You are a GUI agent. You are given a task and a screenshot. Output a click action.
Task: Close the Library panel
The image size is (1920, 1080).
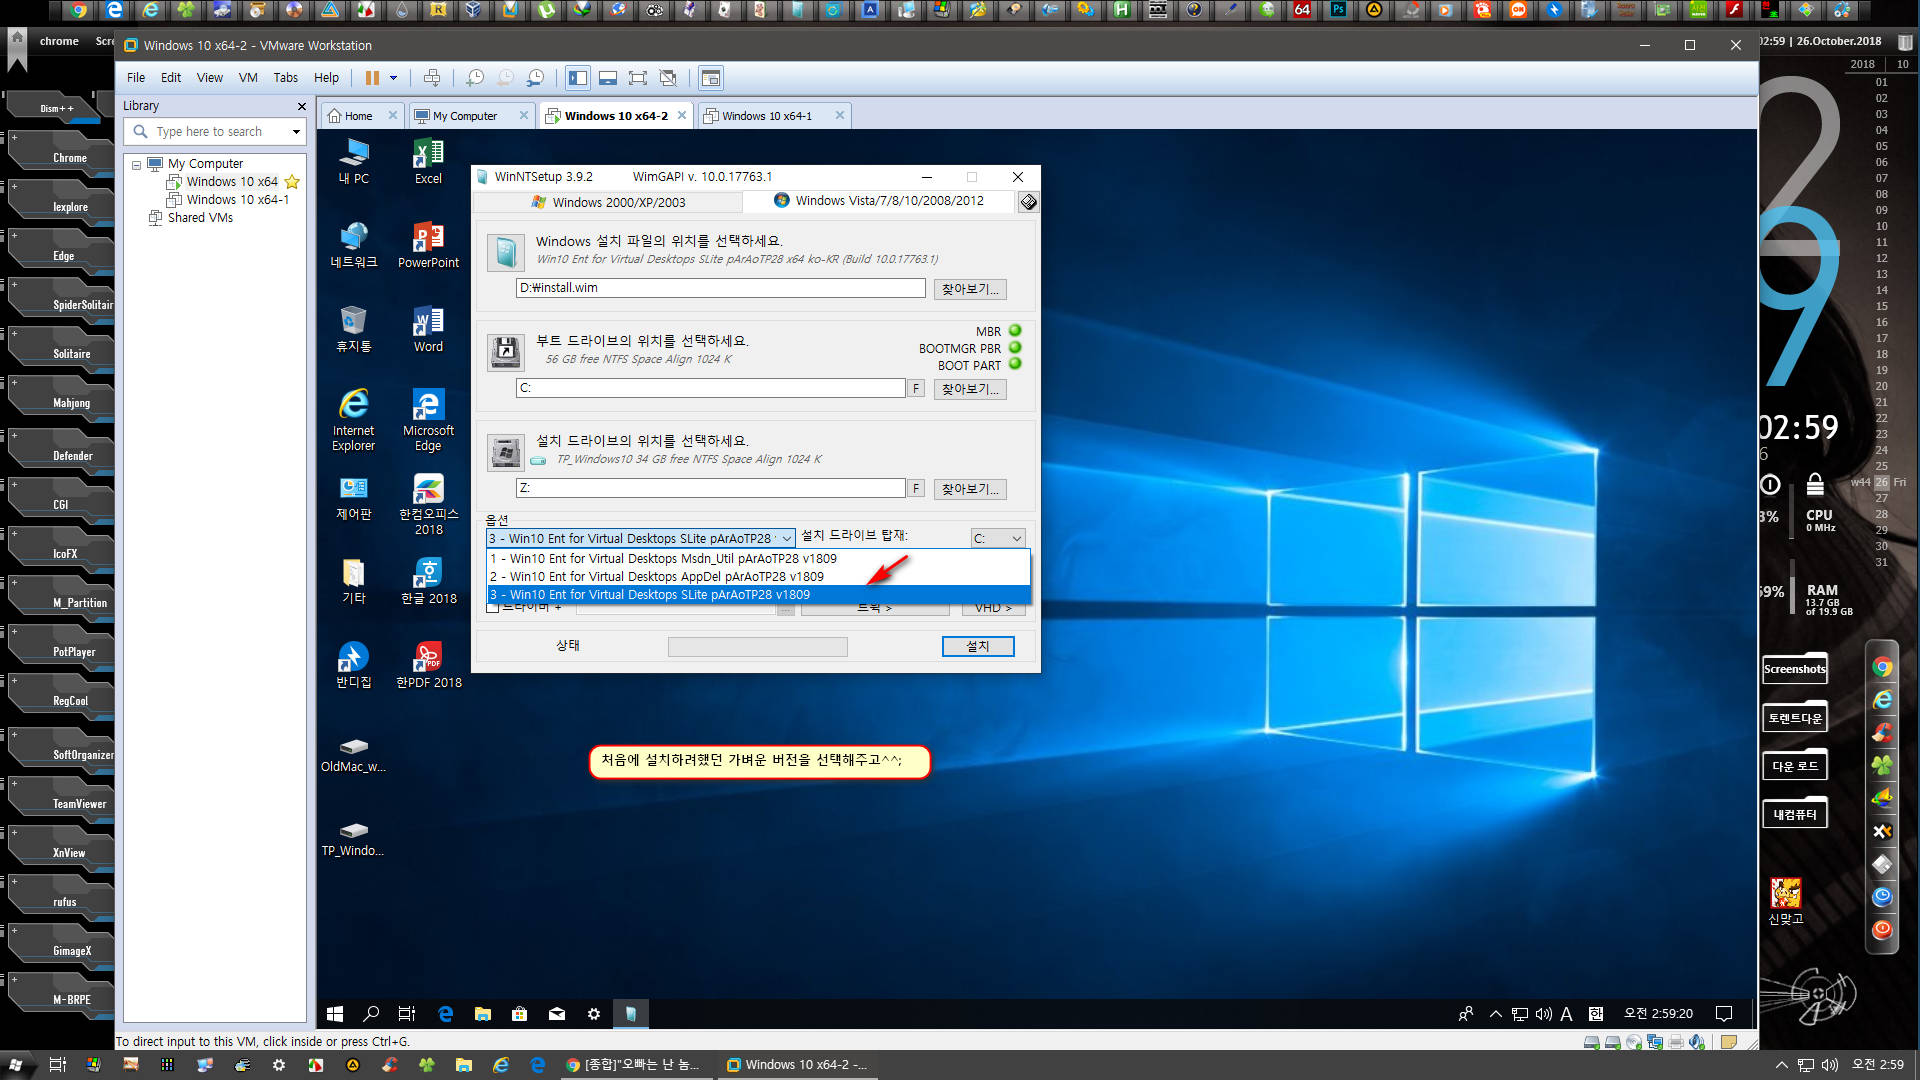click(301, 106)
